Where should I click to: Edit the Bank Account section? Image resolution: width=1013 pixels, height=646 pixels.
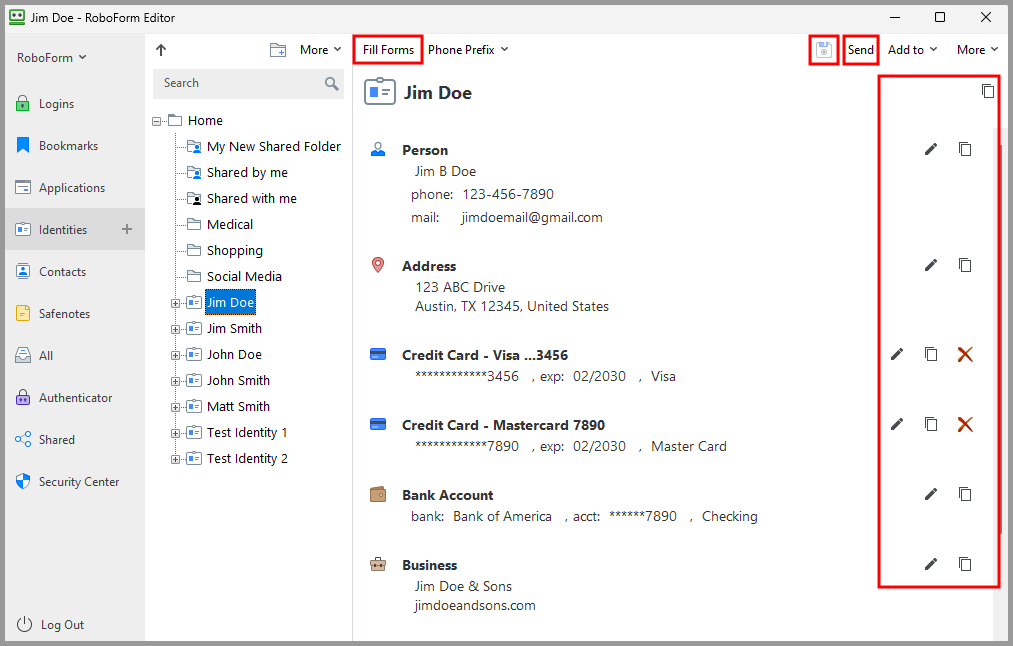click(x=930, y=494)
